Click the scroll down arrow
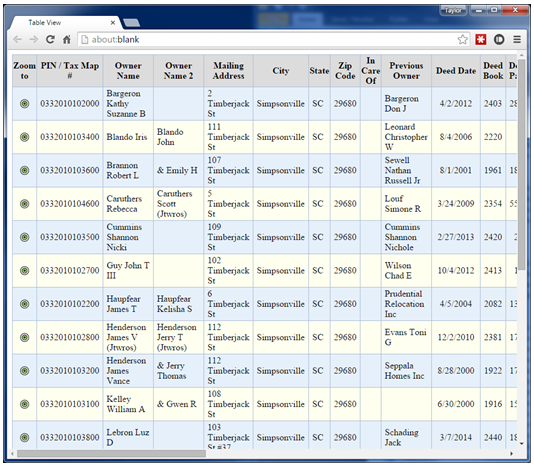Viewport: 534px width, 466px height. click(522, 444)
